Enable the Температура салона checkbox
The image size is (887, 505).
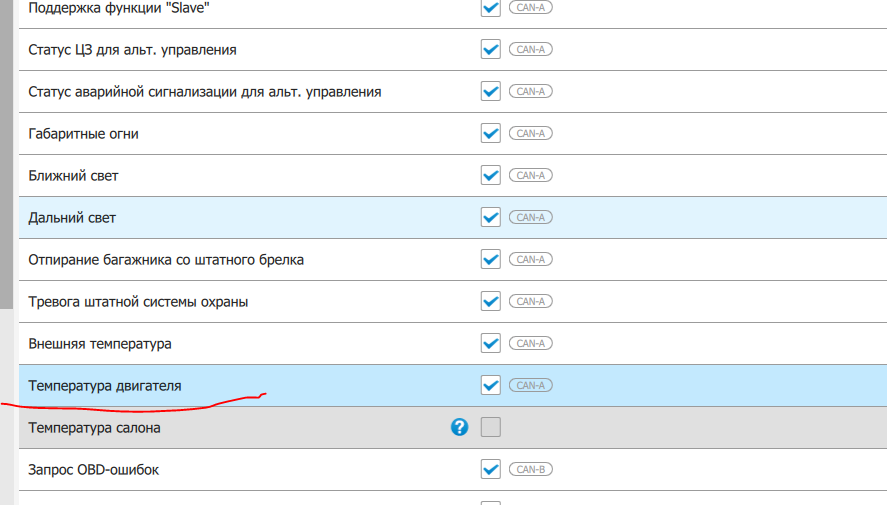pos(490,428)
